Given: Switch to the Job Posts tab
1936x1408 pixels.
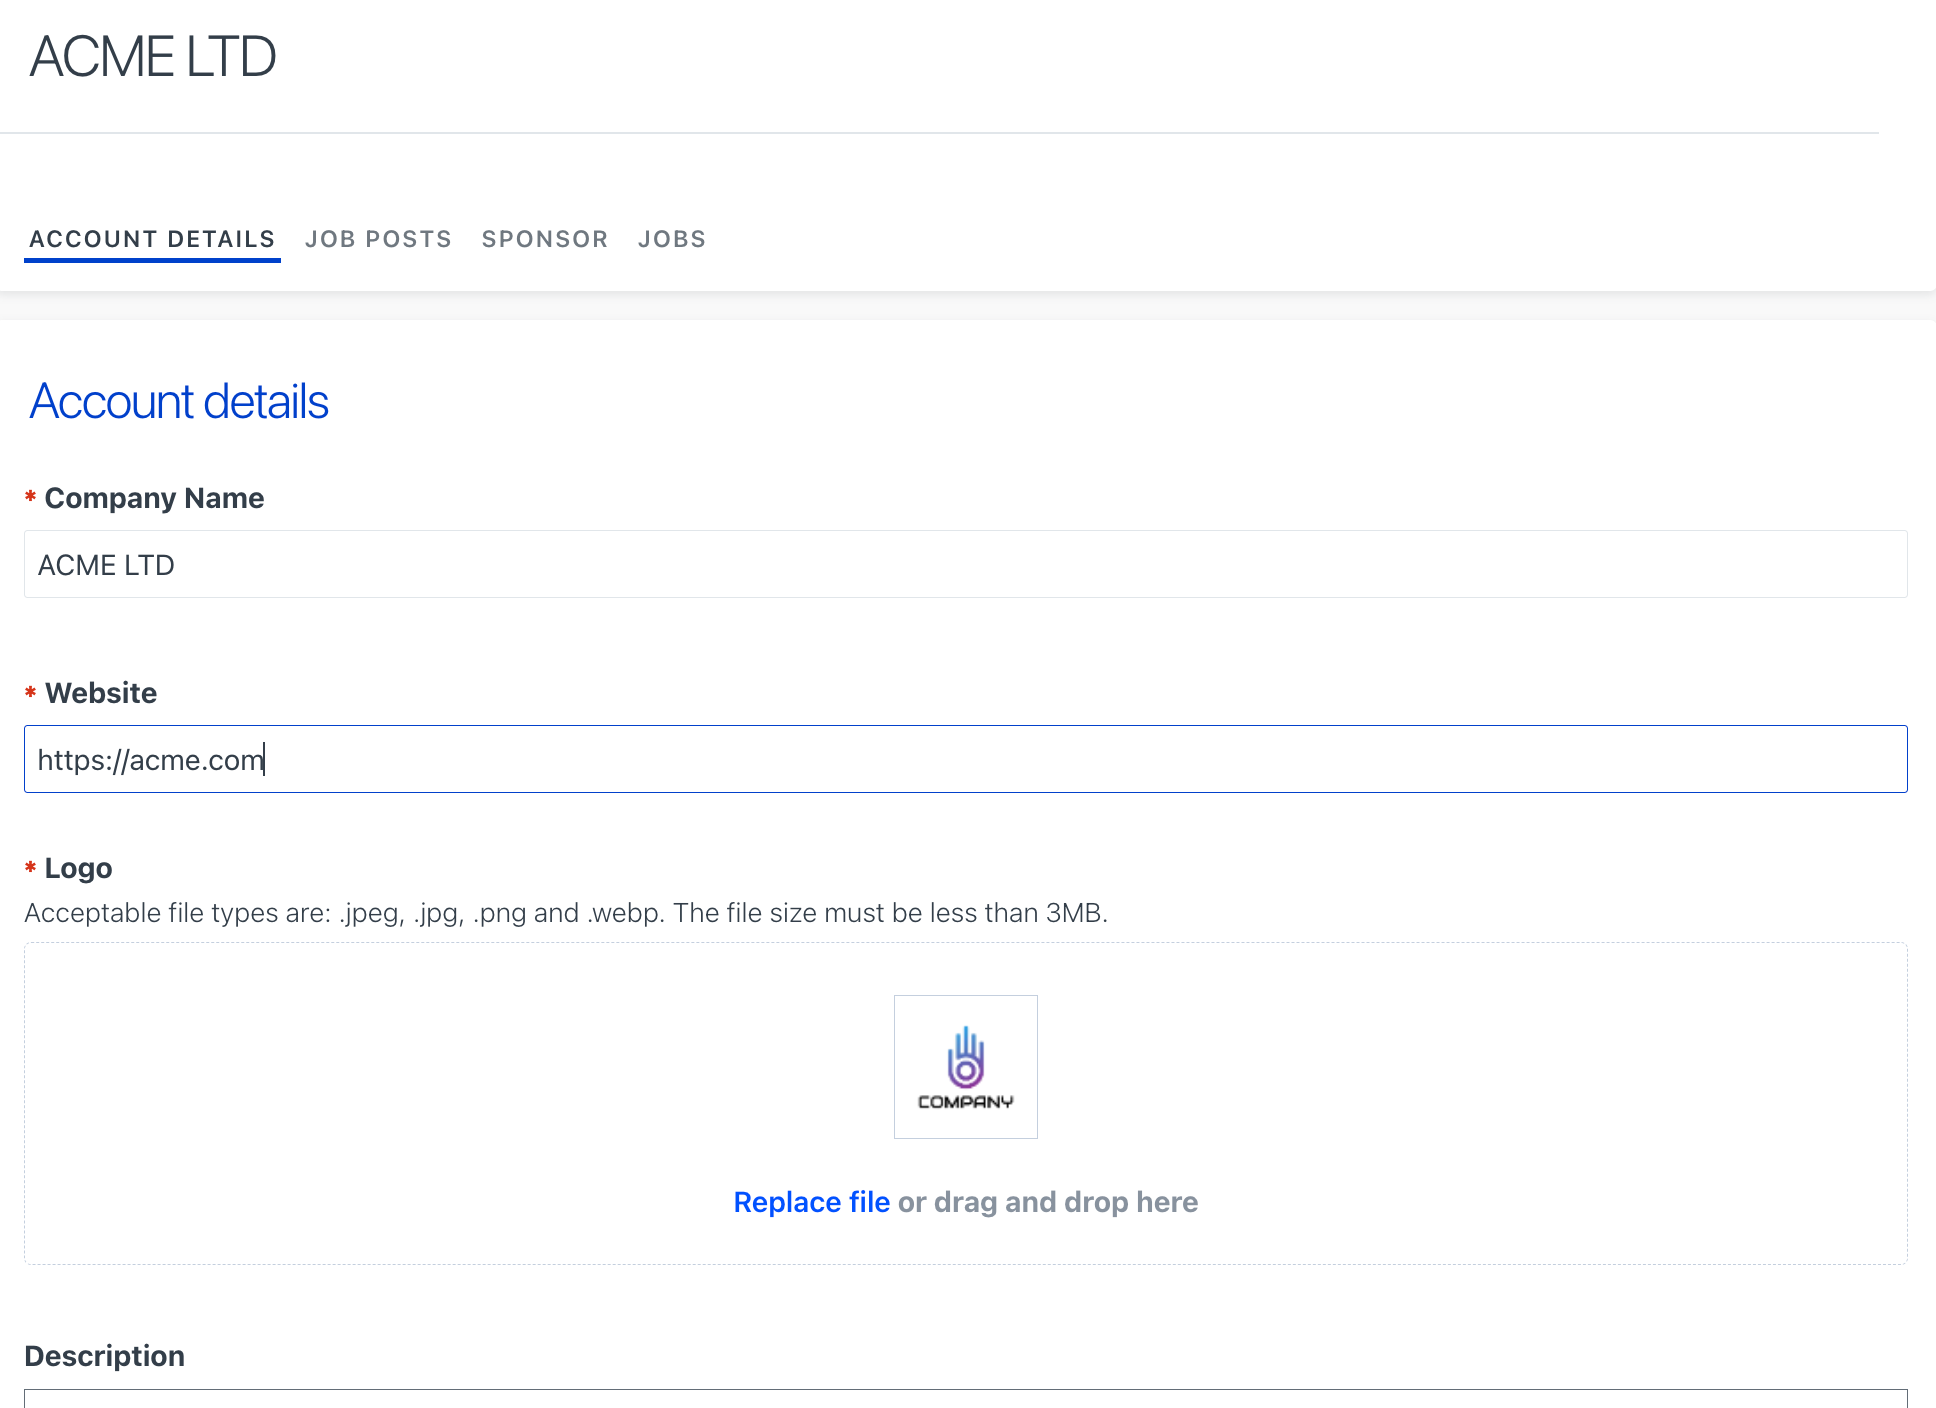Looking at the screenshot, I should (378, 239).
